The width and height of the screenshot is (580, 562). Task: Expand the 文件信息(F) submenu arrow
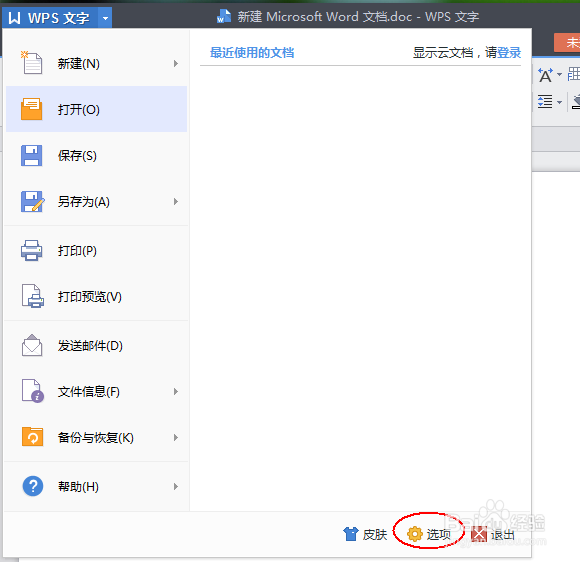(176, 391)
